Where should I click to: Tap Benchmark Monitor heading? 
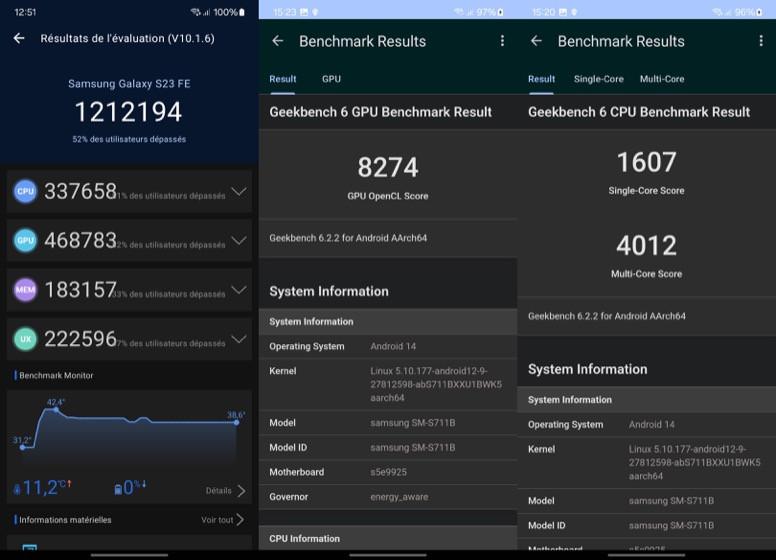point(56,375)
